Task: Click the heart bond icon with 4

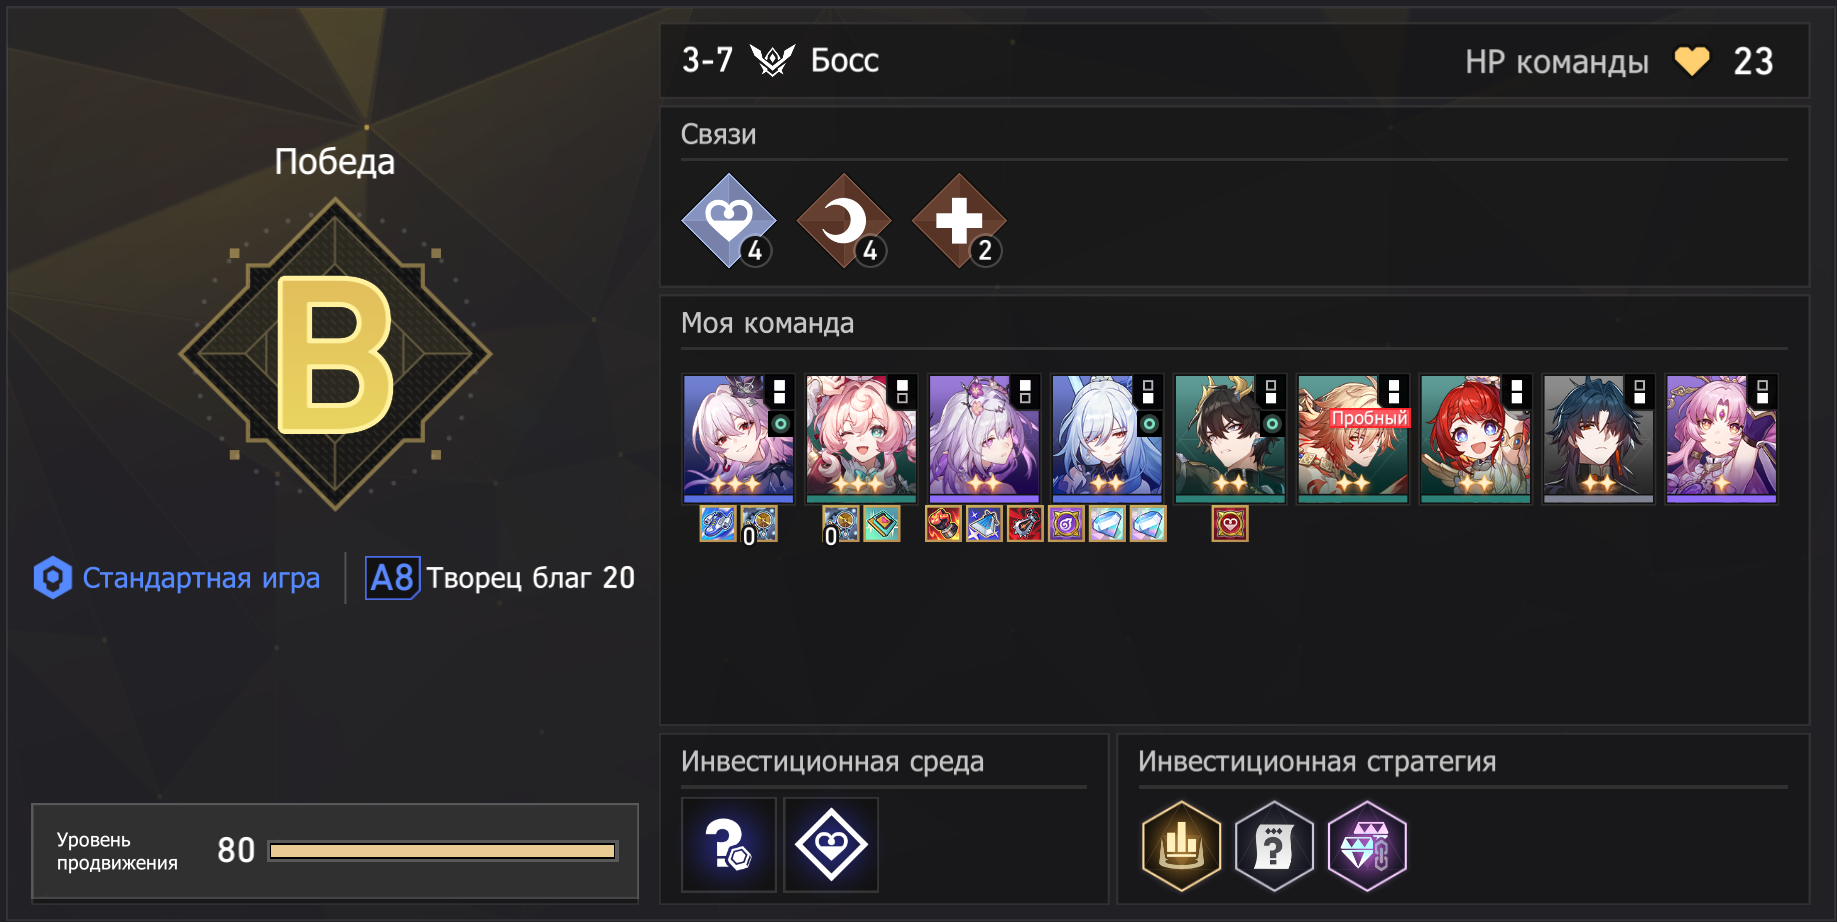Action: click(x=729, y=221)
